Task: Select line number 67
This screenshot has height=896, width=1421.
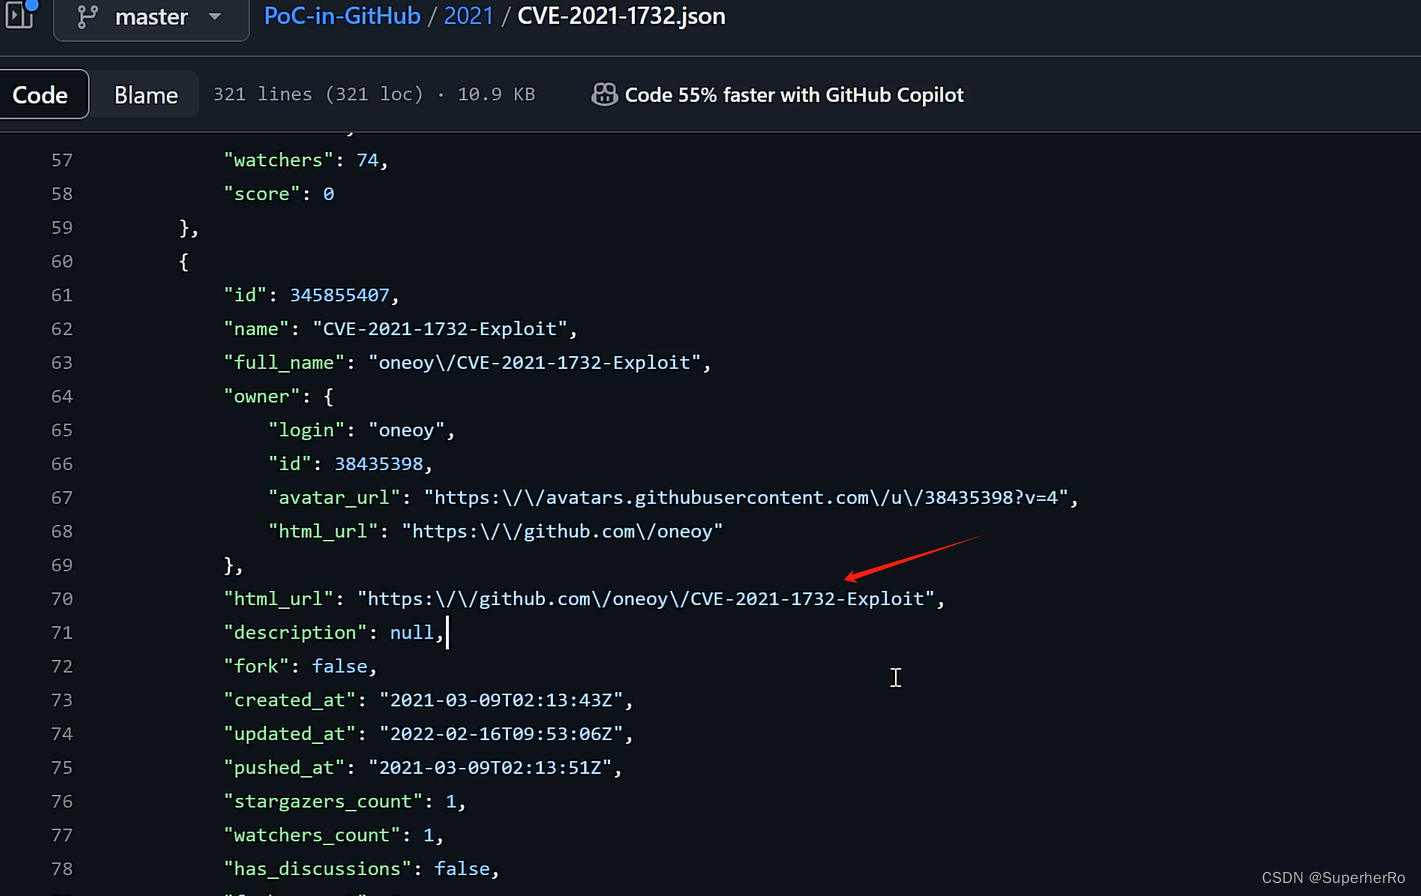Action: coord(62,498)
